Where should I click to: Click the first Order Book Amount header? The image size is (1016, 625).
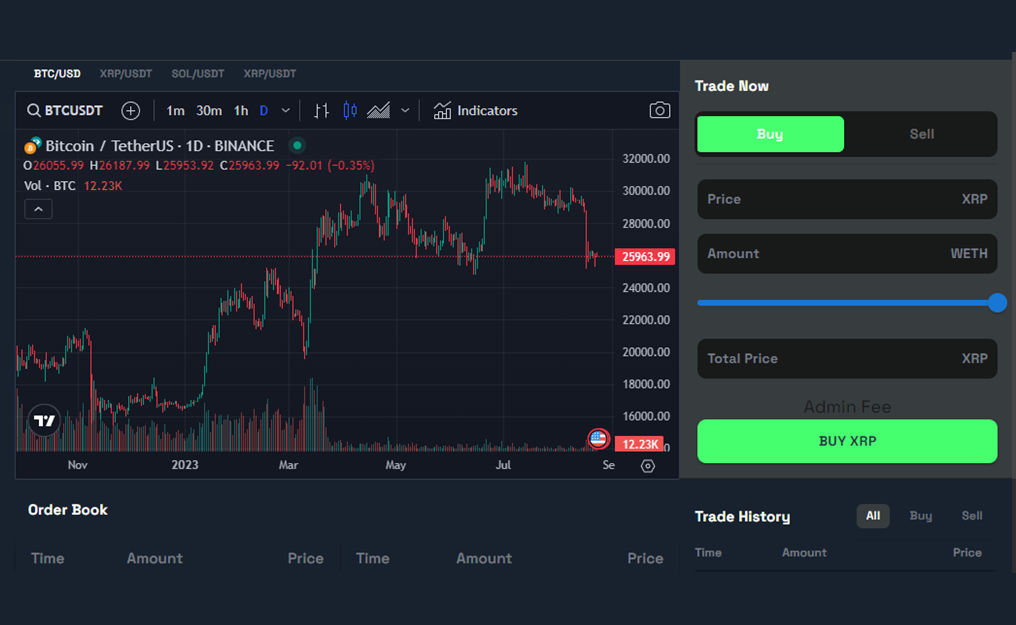154,558
